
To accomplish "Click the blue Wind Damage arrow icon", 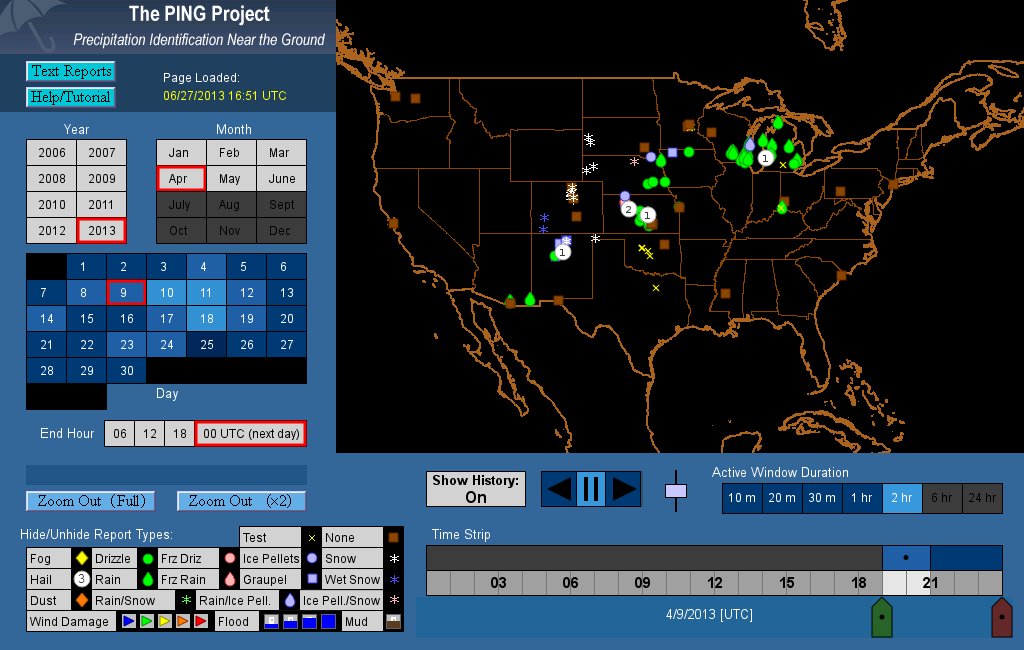I will tap(128, 622).
